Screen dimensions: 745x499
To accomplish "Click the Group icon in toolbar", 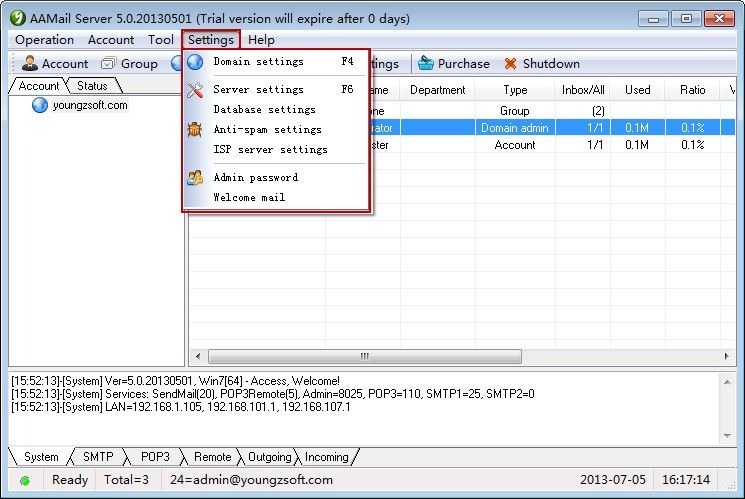I will [108, 63].
